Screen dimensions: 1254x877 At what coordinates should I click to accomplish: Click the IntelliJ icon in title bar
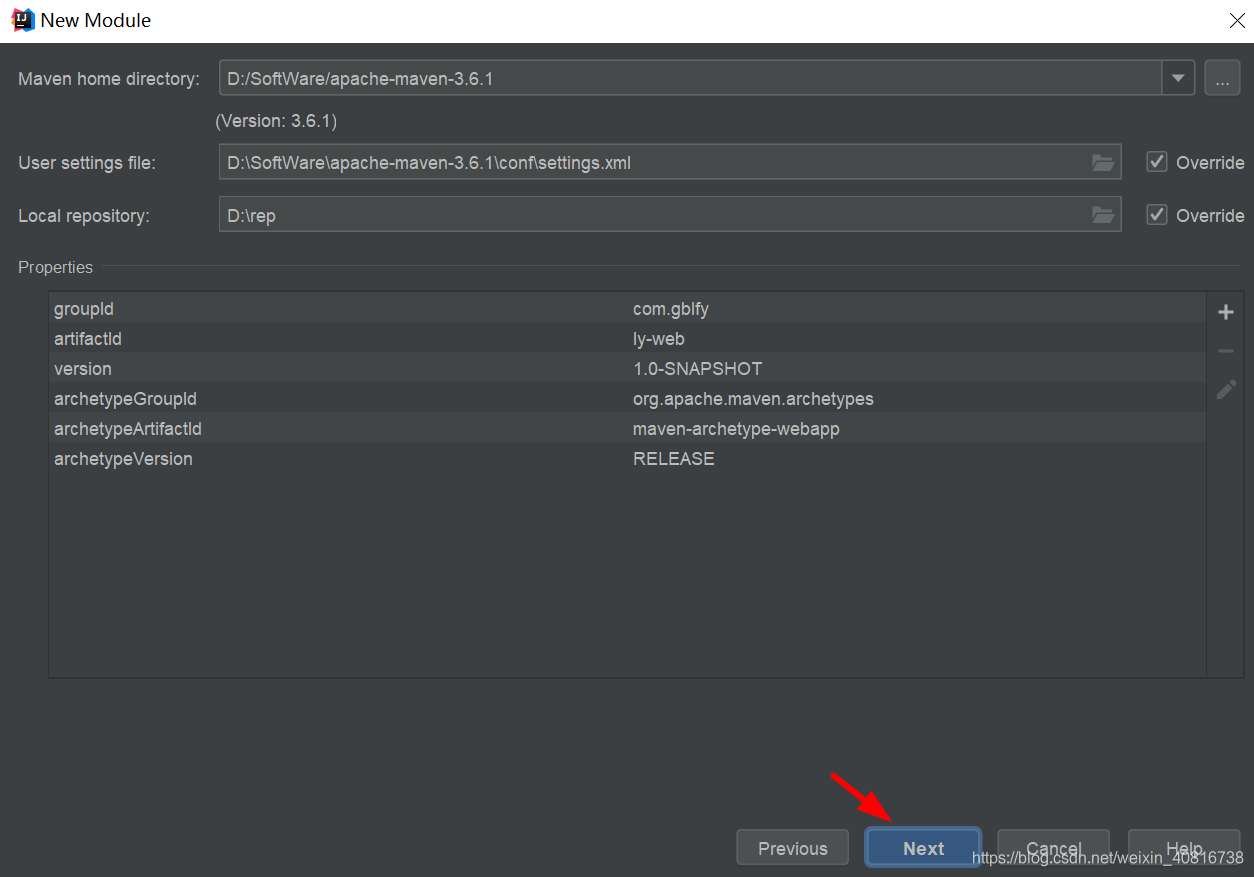click(x=22, y=19)
